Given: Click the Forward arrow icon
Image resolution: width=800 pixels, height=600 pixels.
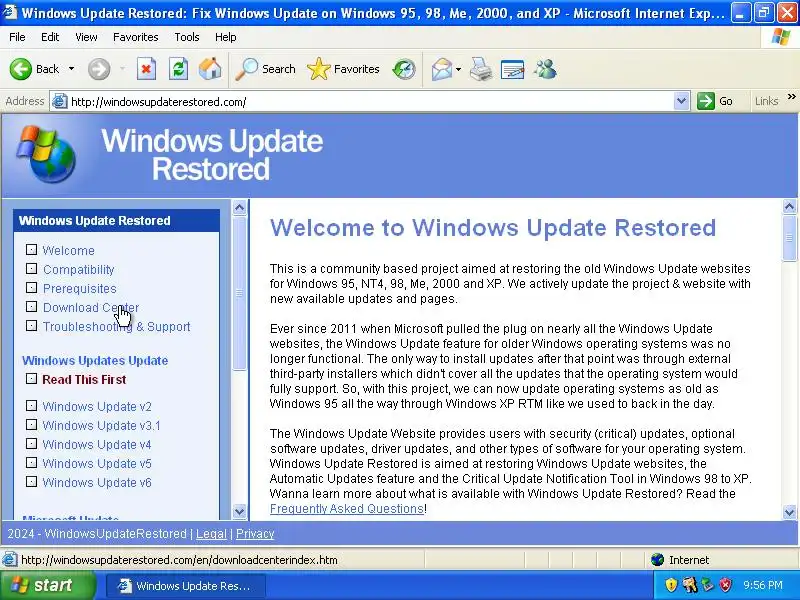Looking at the screenshot, I should pyautogui.click(x=98, y=69).
